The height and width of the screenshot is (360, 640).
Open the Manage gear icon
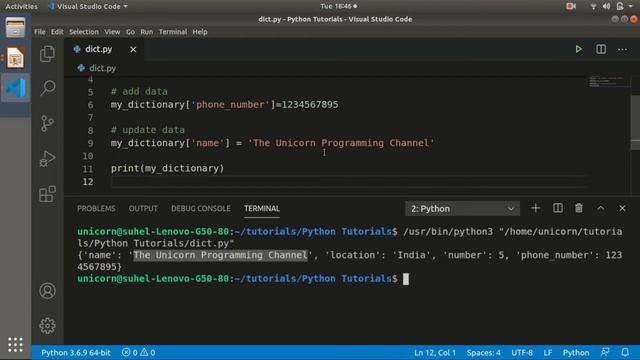click(x=47, y=326)
